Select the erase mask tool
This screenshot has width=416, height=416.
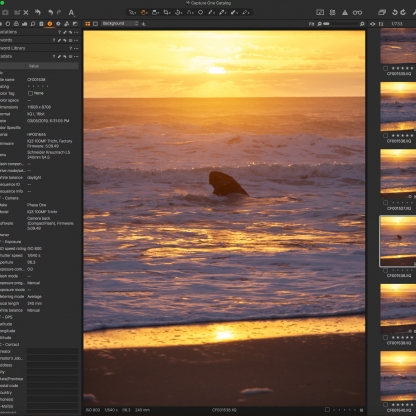pyautogui.click(x=234, y=13)
